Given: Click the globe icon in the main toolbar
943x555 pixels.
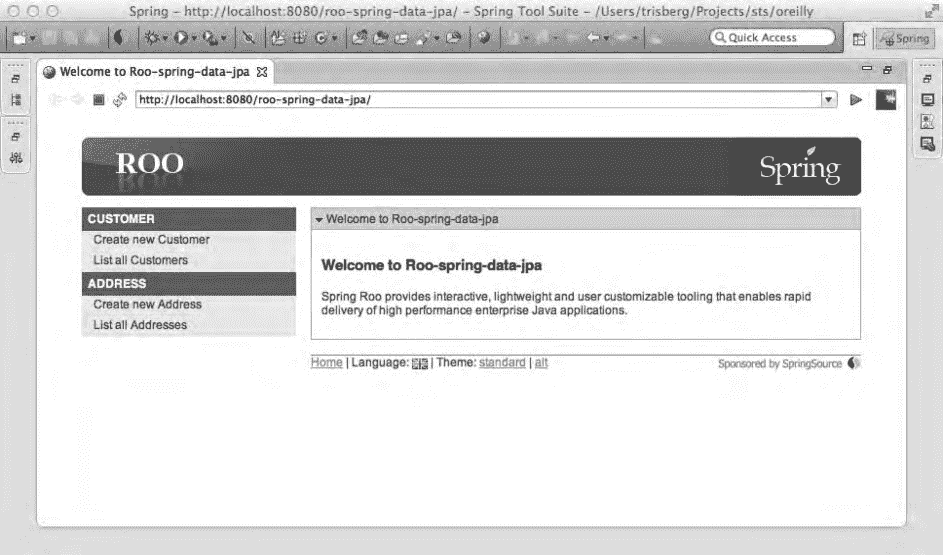Looking at the screenshot, I should tap(484, 38).
